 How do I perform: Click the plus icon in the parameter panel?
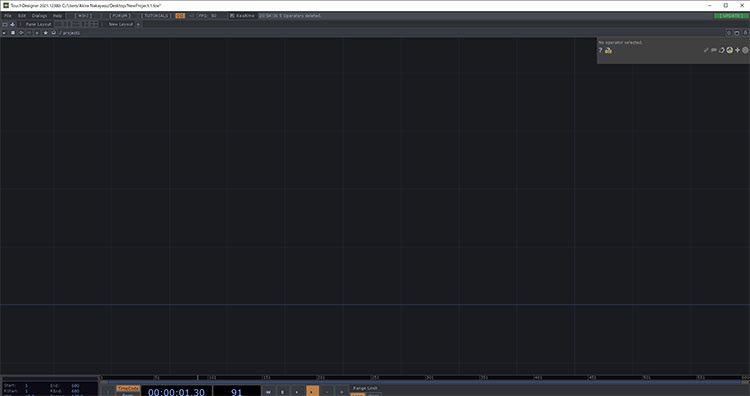coord(737,50)
